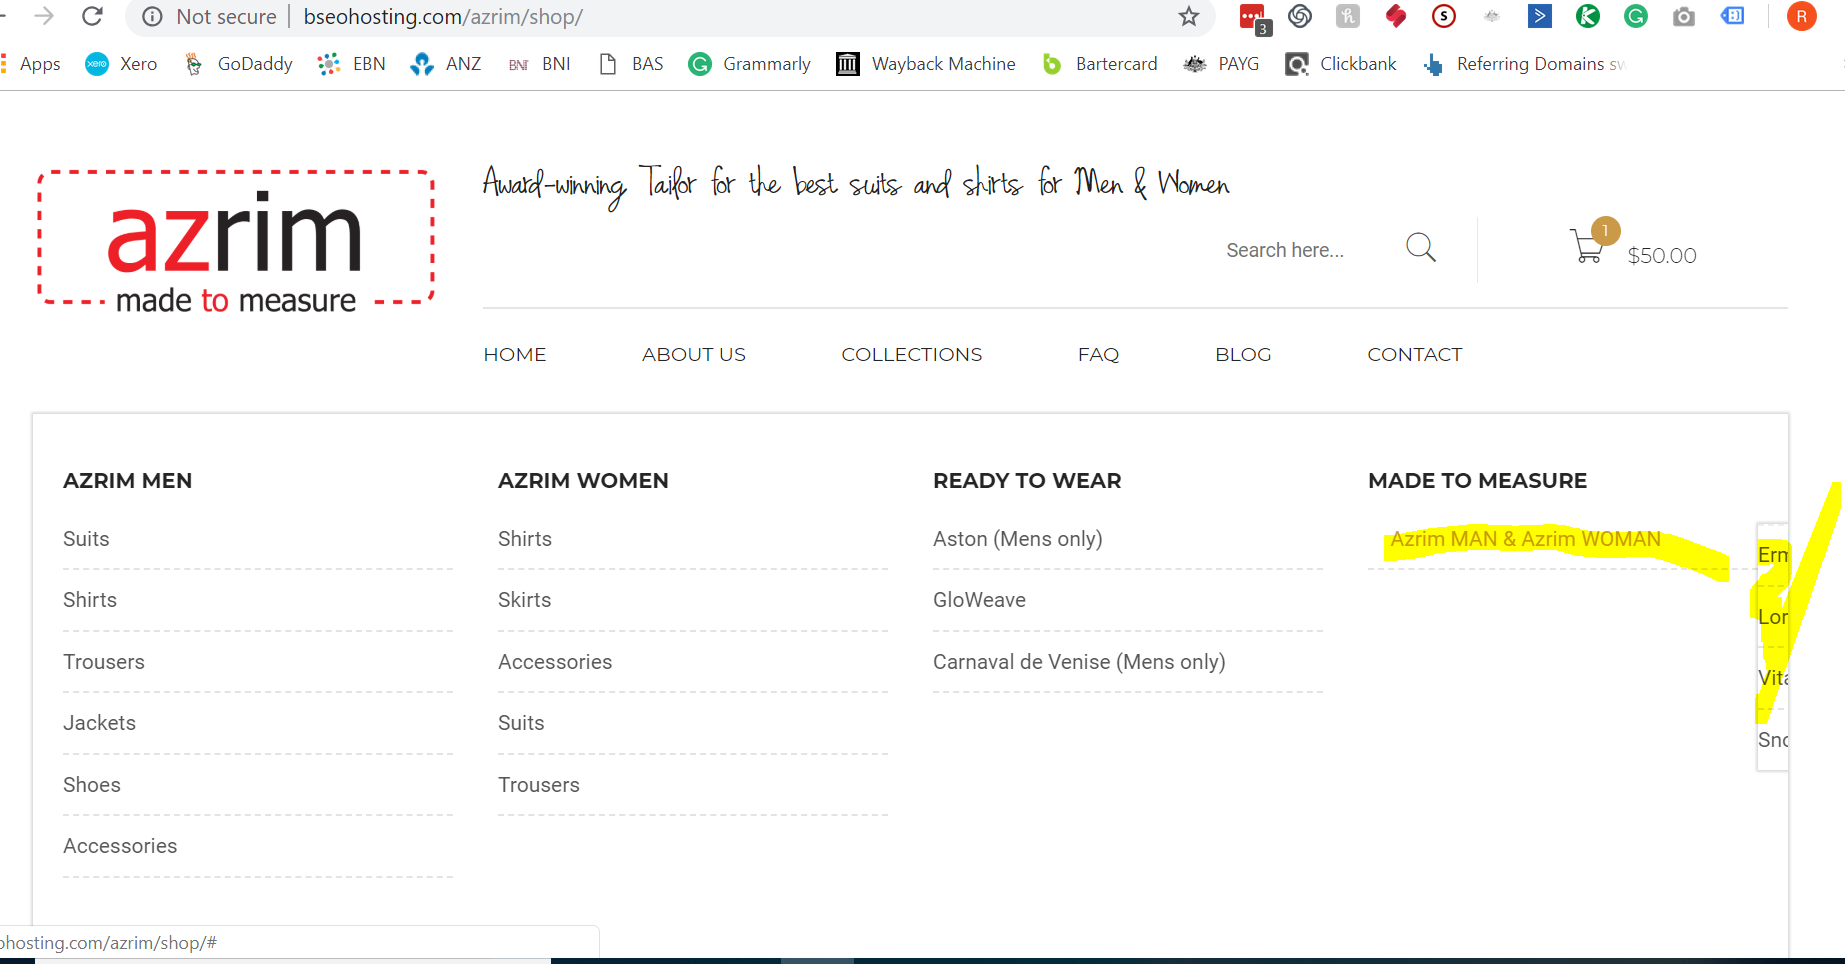Open the COLLECTIONS menu
Viewport: 1845px width, 964px height.
click(912, 355)
